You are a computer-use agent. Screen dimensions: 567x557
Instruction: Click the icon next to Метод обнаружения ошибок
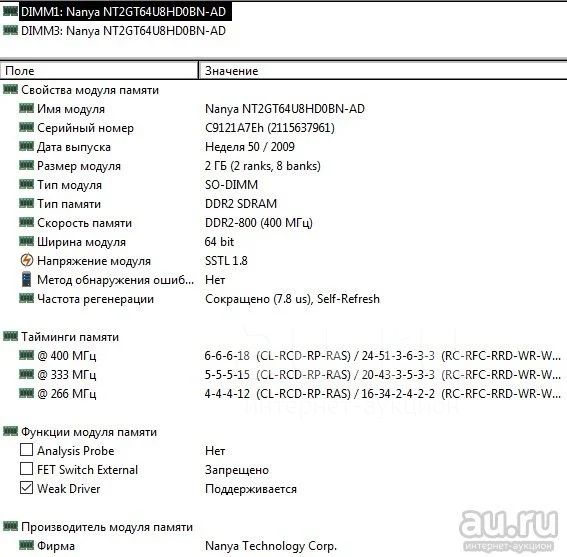click(x=26, y=280)
